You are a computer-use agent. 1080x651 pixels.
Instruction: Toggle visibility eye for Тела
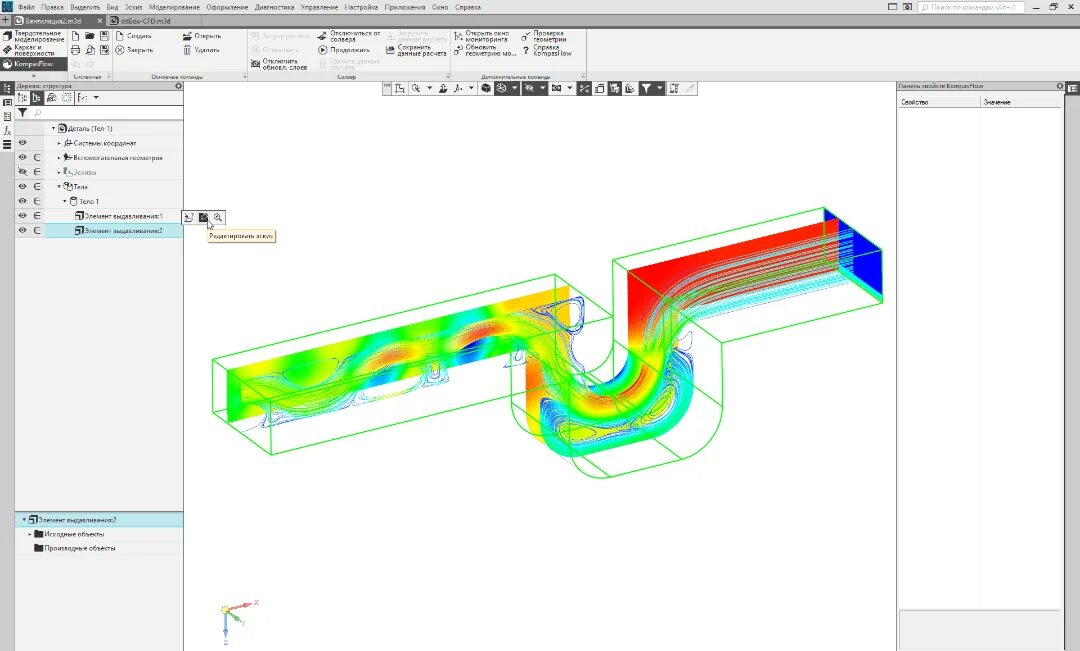point(23,186)
